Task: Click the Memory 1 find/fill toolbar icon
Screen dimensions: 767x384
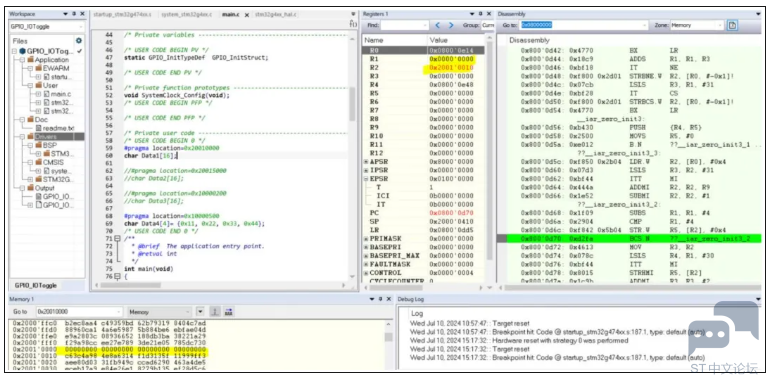Action: 228,312
